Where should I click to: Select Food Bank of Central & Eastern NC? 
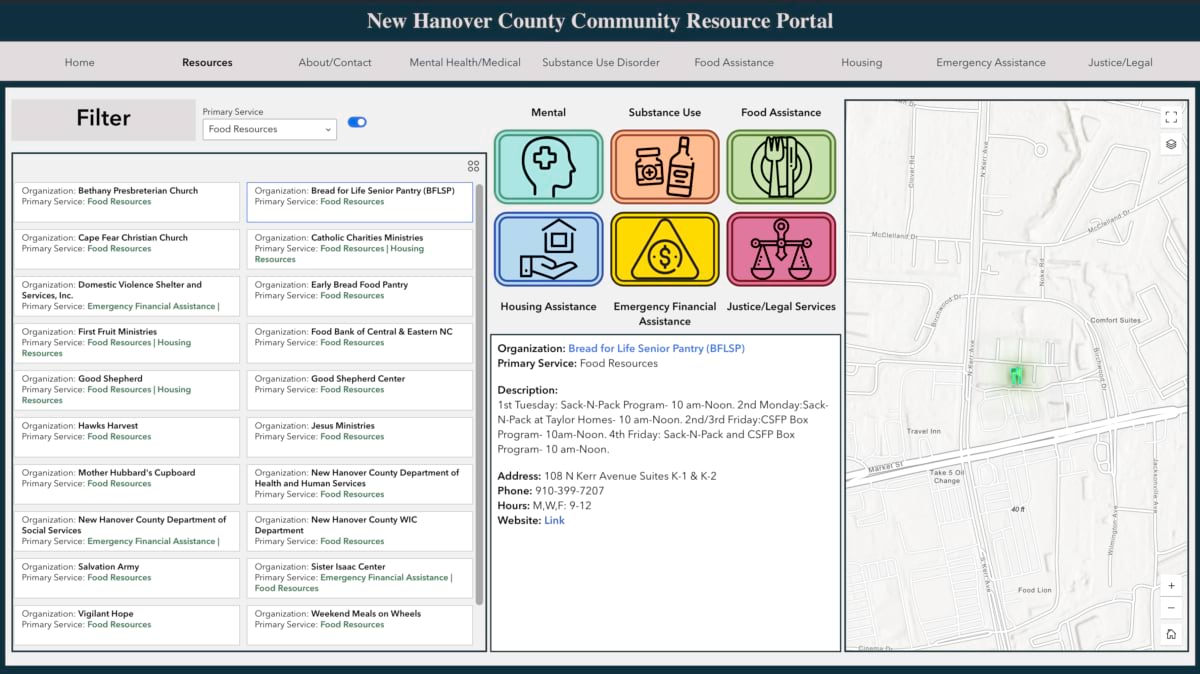[360, 343]
